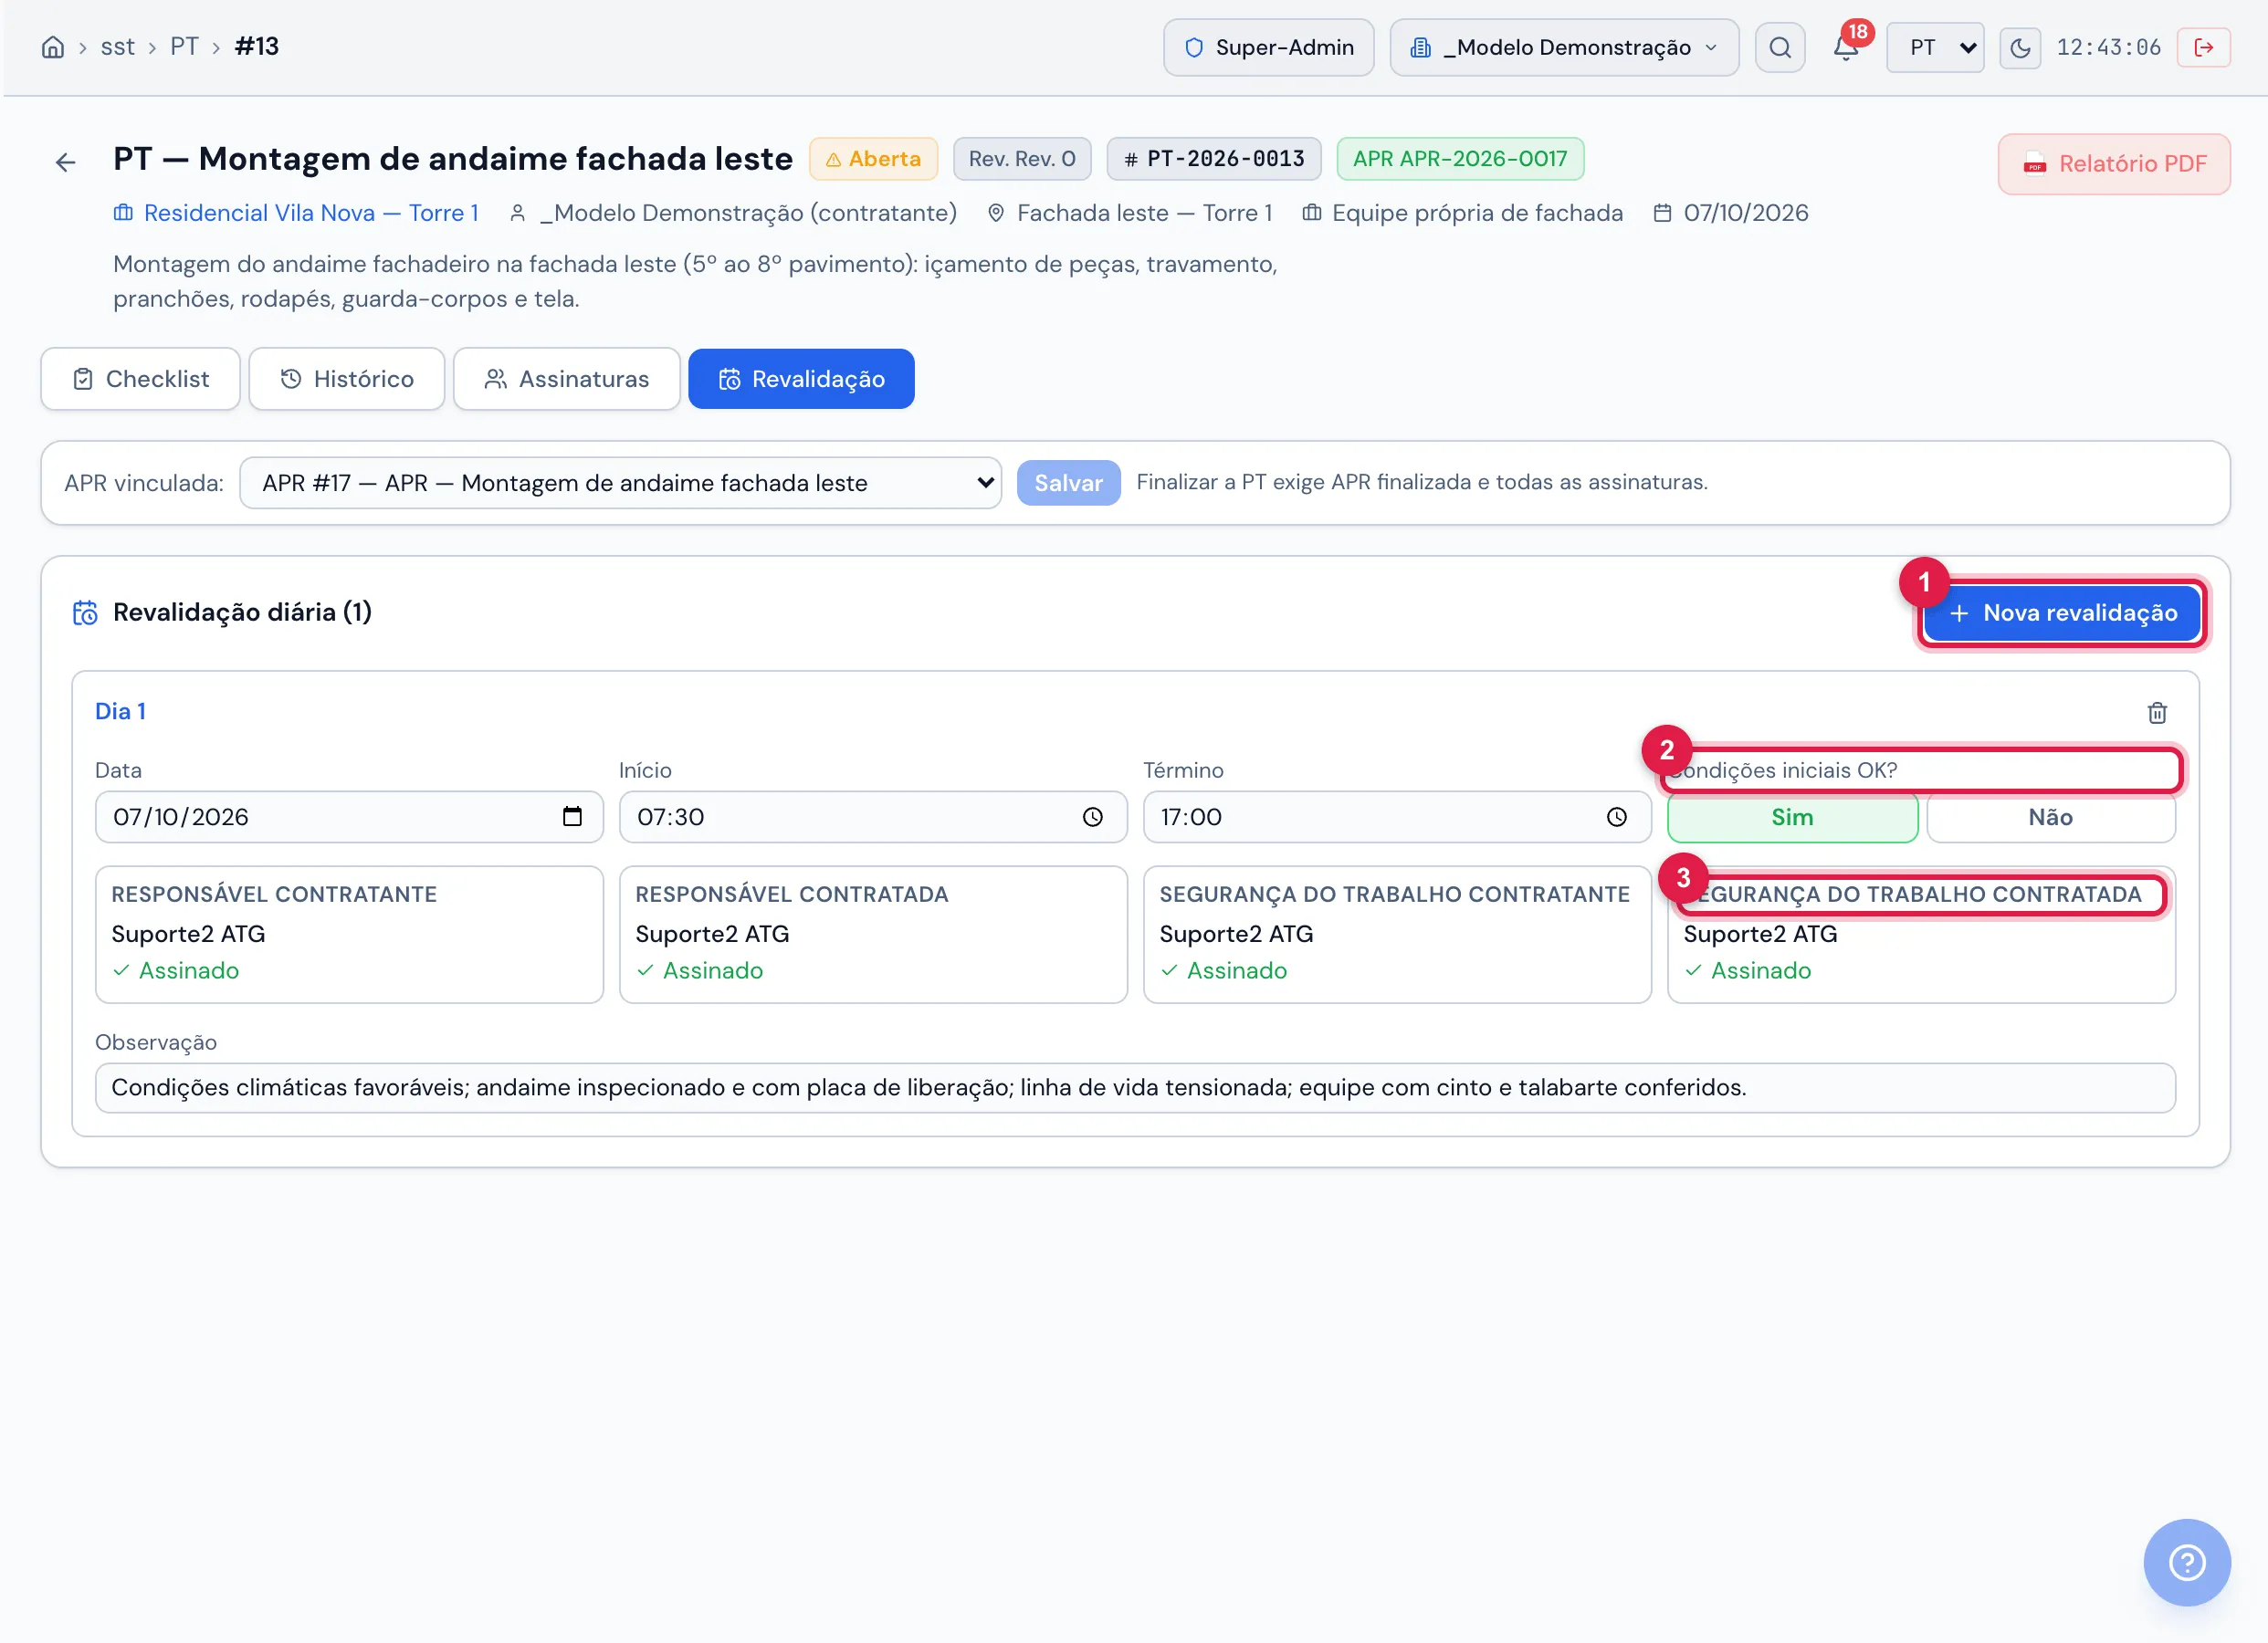Open the search magnifier icon
The width and height of the screenshot is (2268, 1643).
(1780, 47)
